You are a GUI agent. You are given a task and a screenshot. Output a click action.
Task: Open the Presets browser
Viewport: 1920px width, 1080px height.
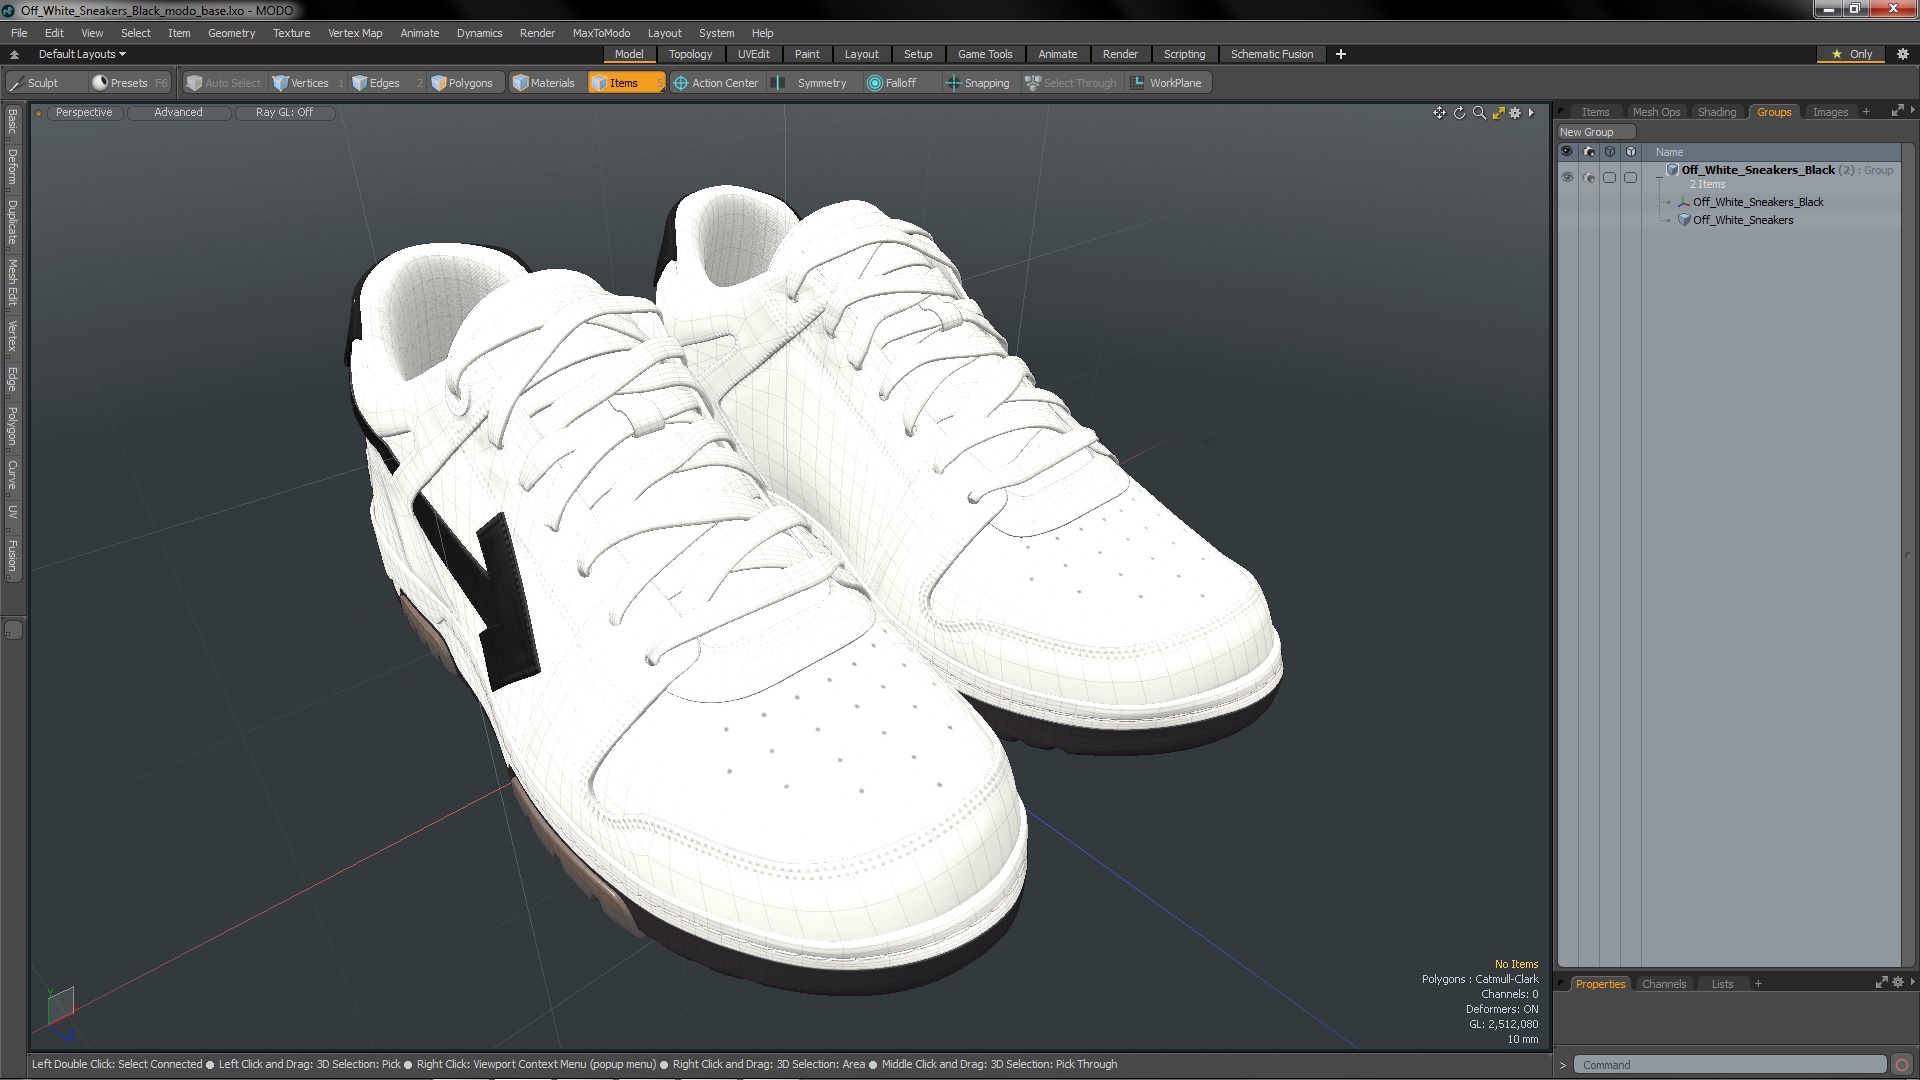[128, 83]
